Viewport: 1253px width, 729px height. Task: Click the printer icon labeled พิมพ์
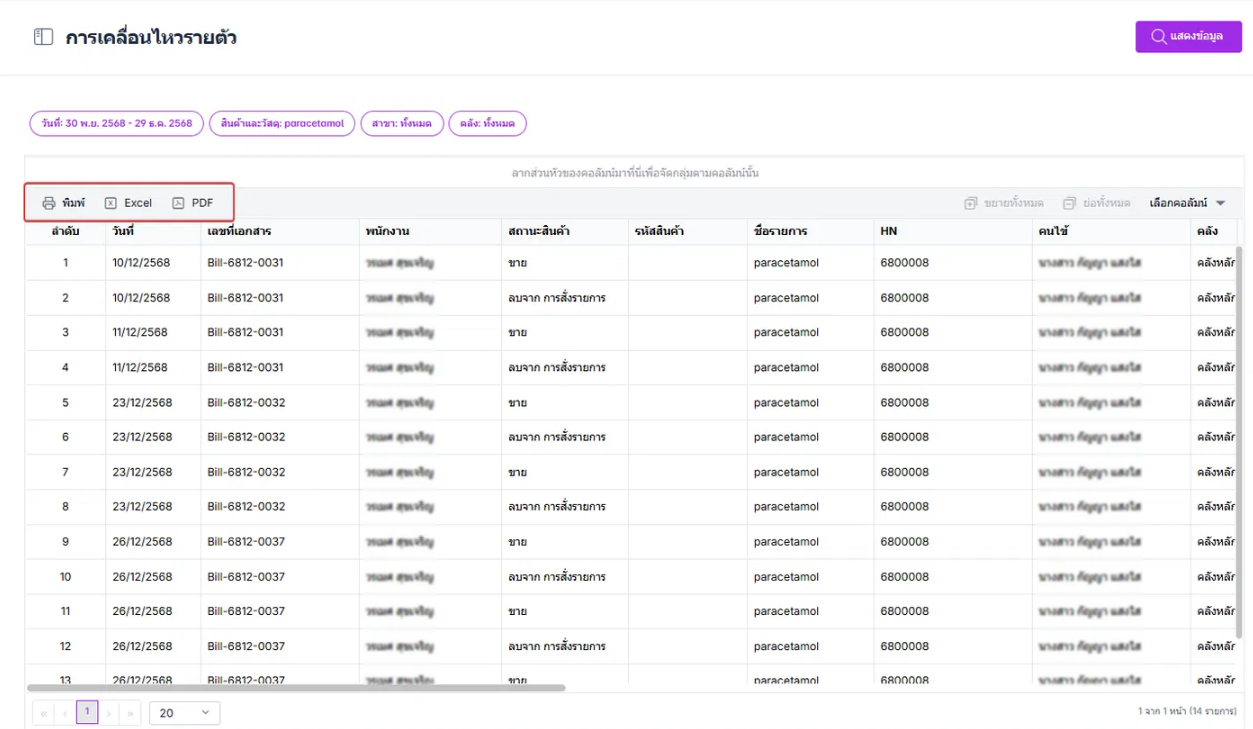[49, 203]
